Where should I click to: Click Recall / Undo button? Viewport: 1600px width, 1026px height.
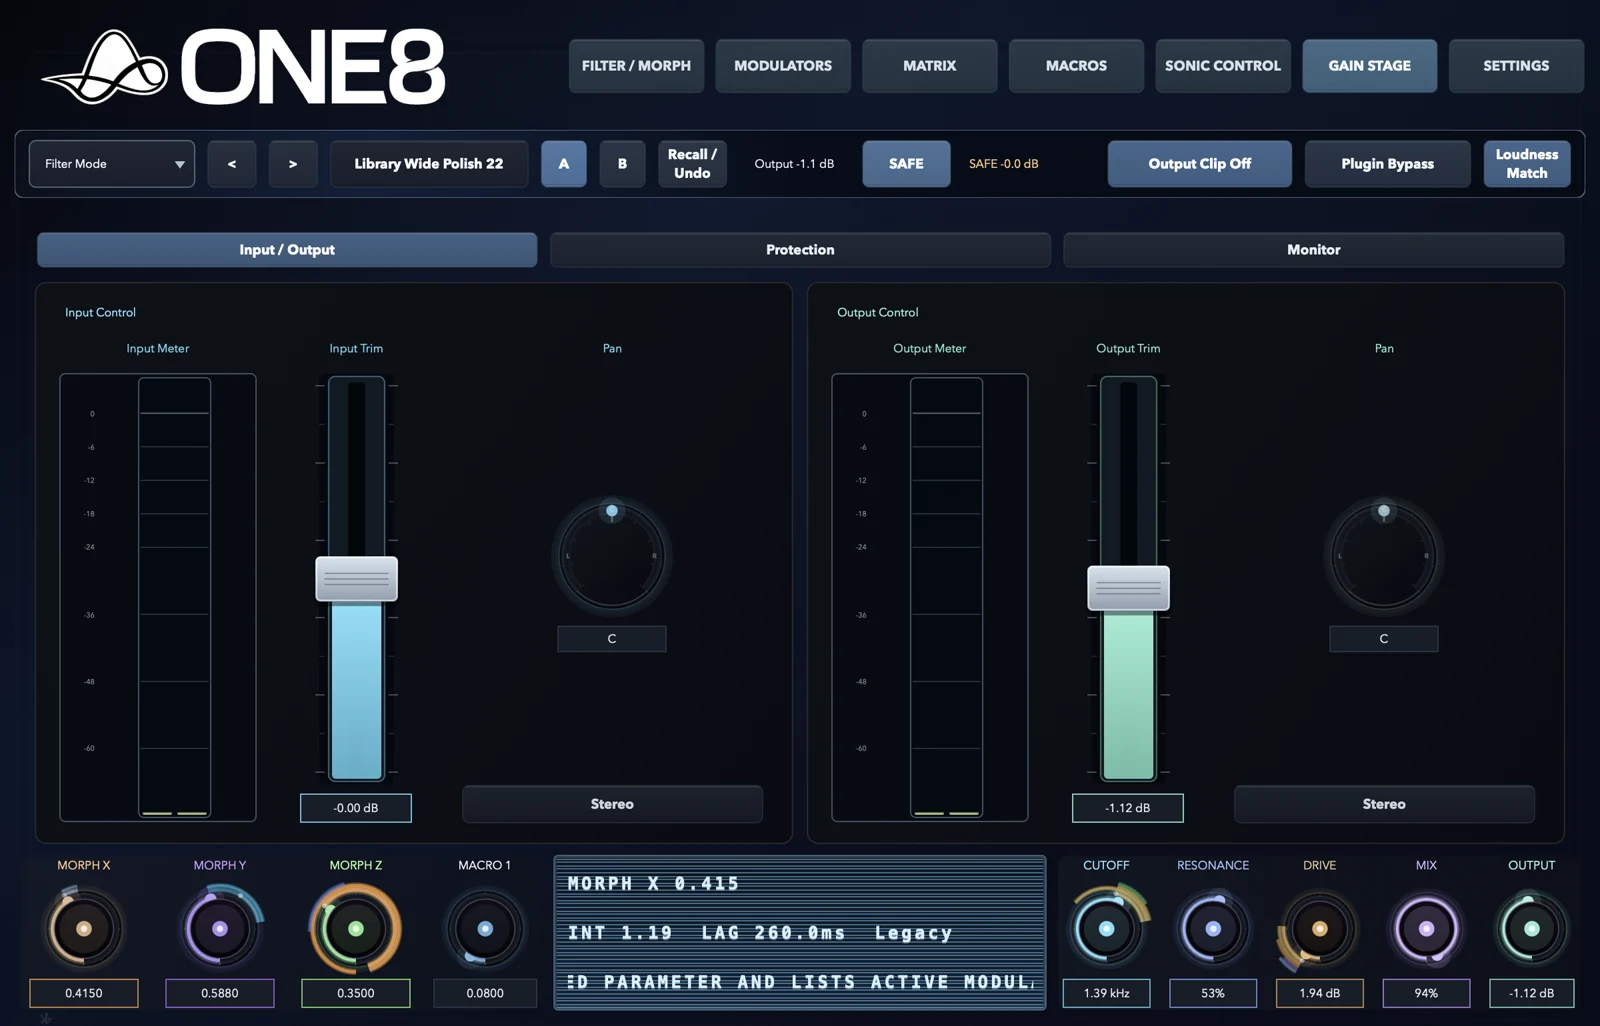point(692,164)
